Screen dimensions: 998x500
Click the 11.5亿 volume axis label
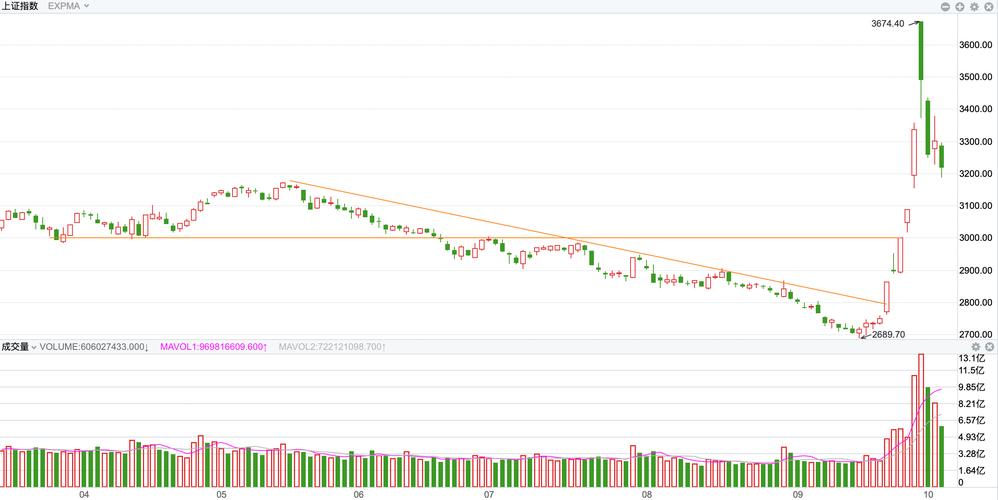[971, 370]
